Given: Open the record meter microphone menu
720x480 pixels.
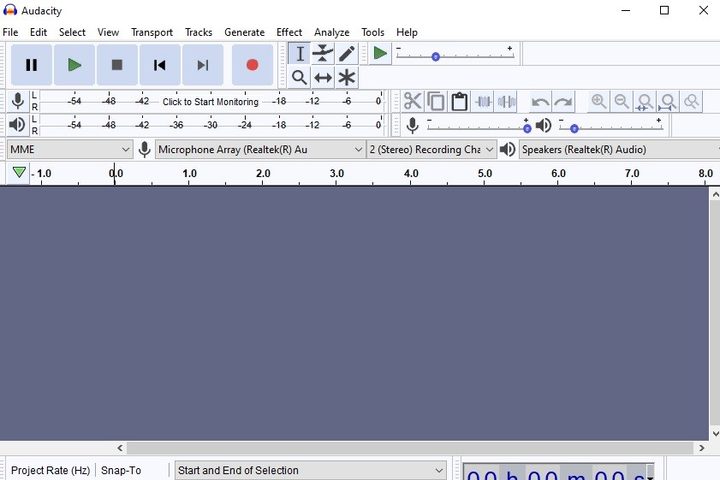Looking at the screenshot, I should point(18,101).
